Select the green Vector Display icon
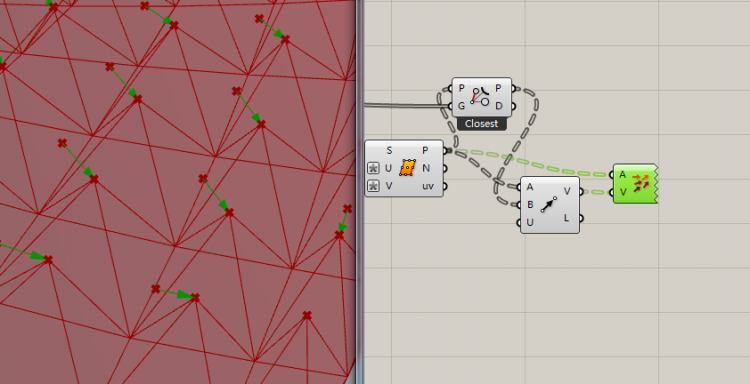 click(x=641, y=184)
